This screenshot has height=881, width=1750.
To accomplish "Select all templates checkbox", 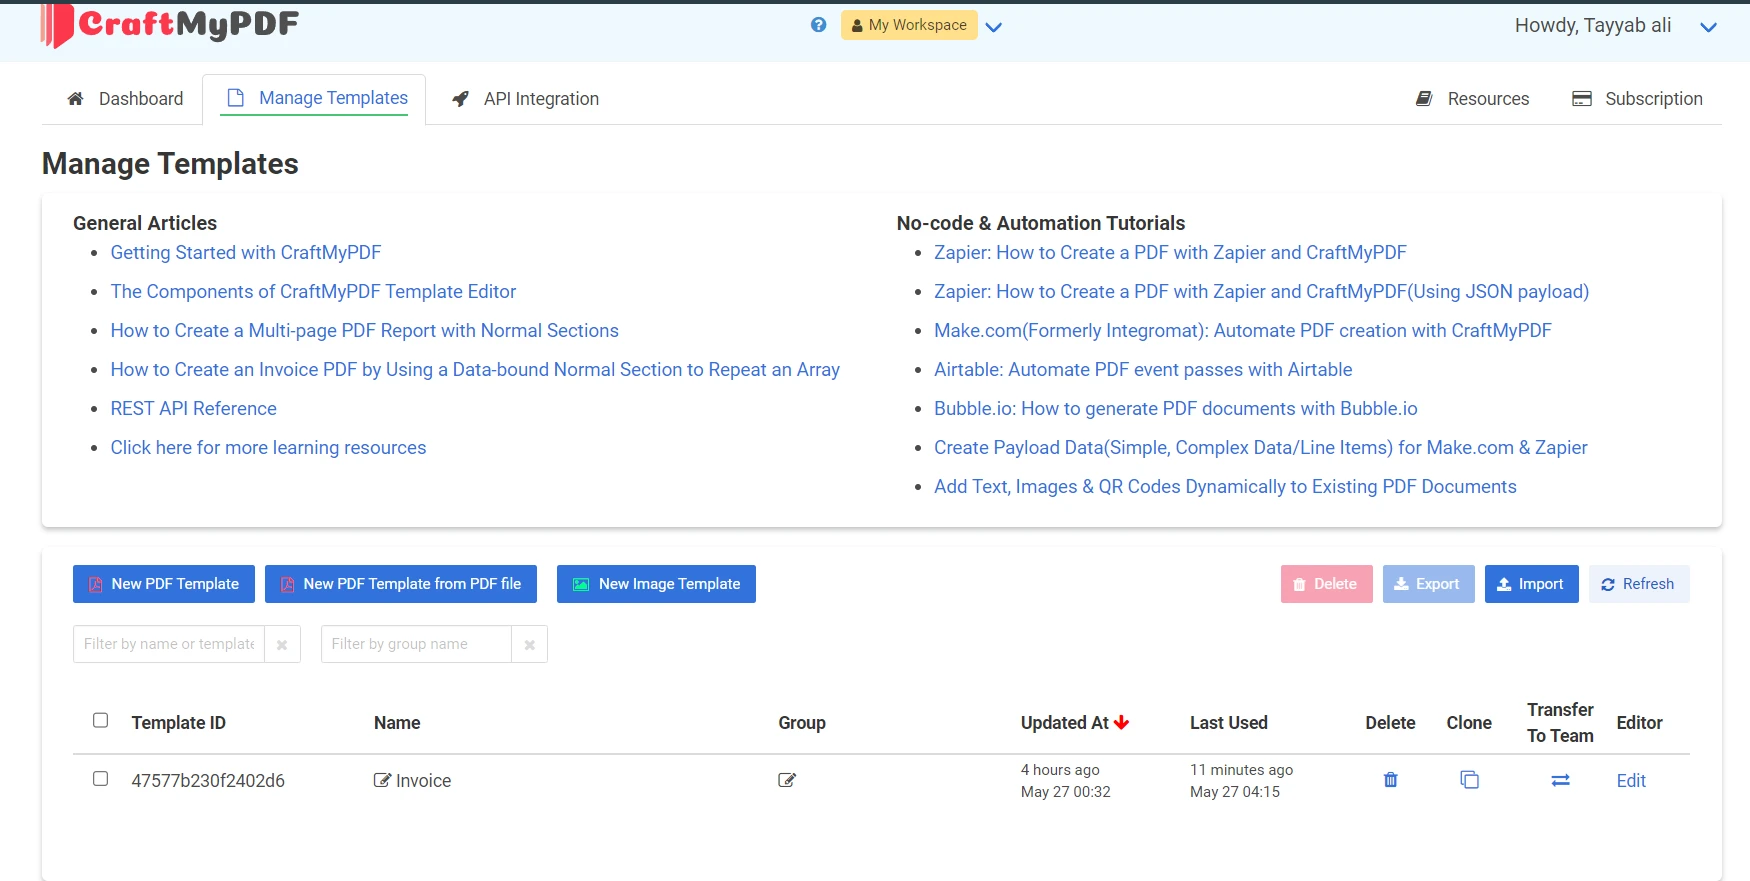I will click(100, 720).
